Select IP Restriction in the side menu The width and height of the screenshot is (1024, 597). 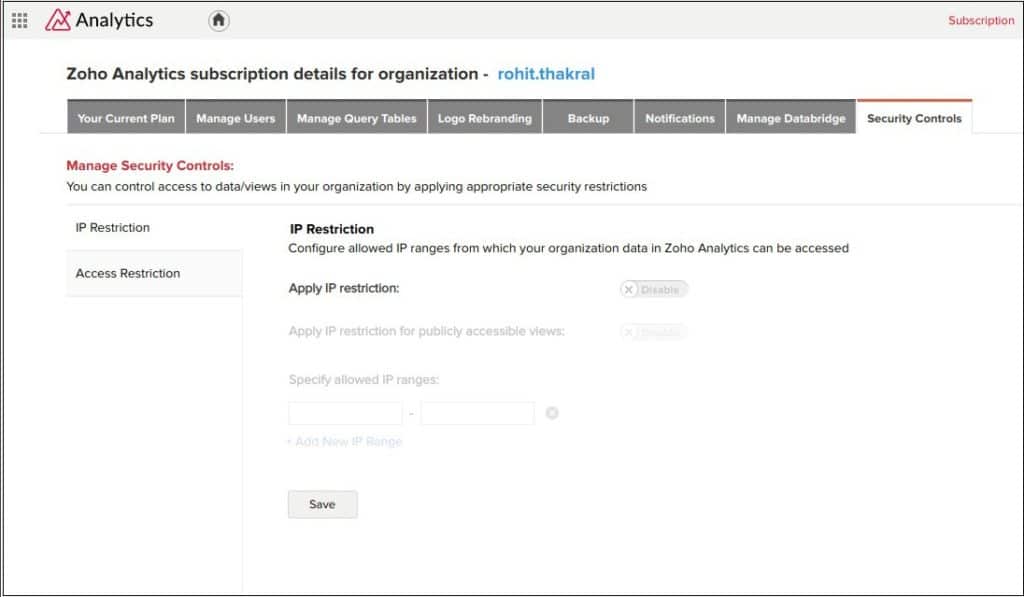154,228
